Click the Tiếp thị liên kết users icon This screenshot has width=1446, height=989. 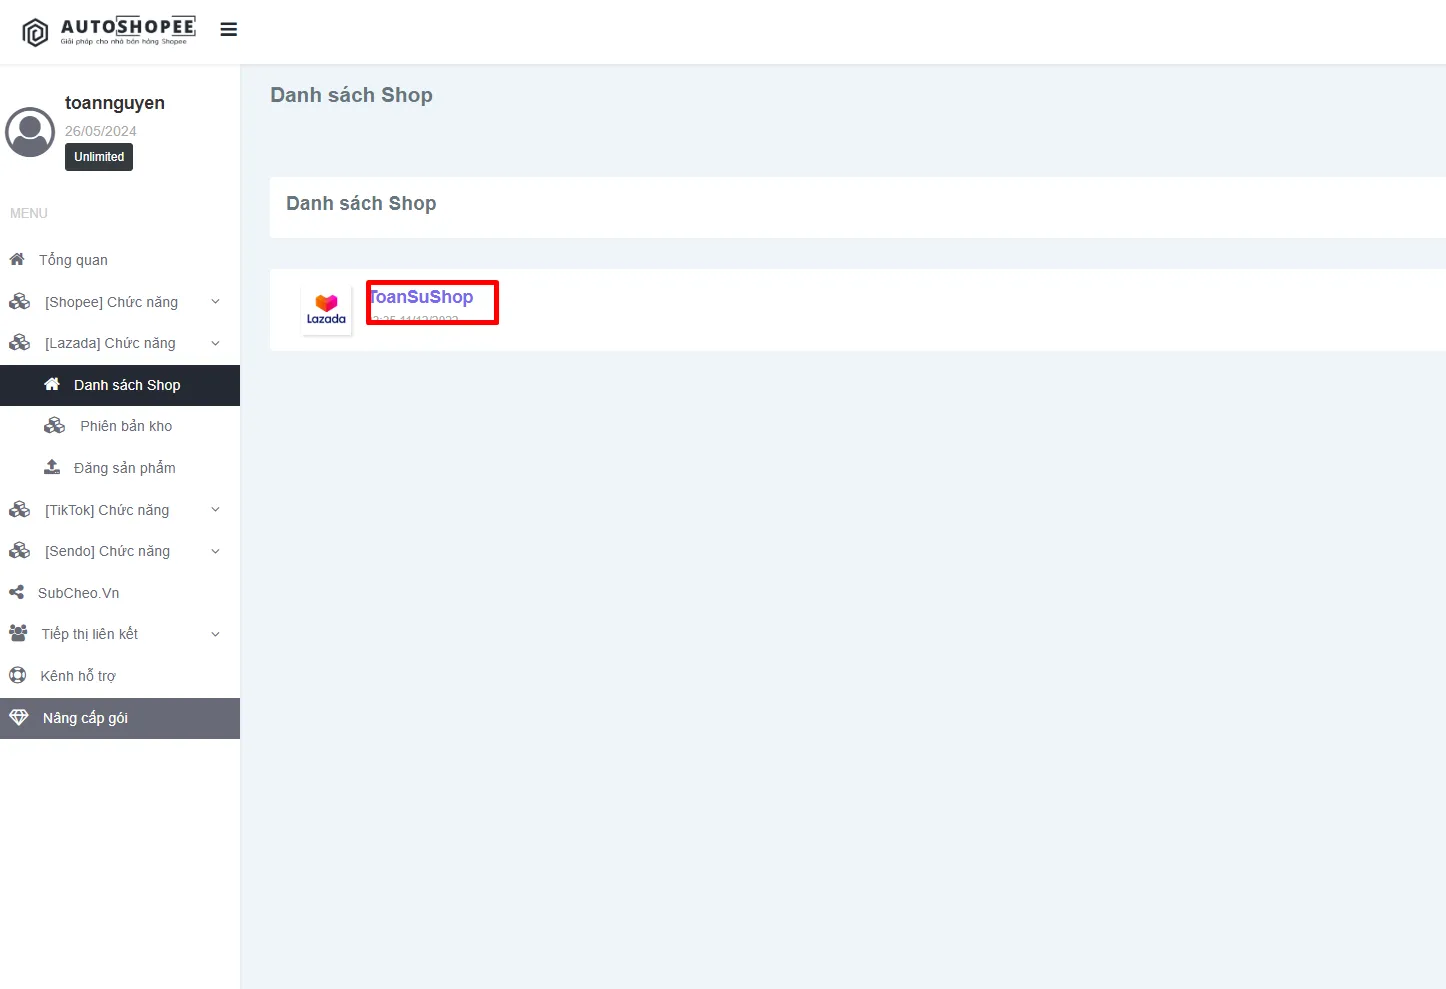(x=18, y=634)
